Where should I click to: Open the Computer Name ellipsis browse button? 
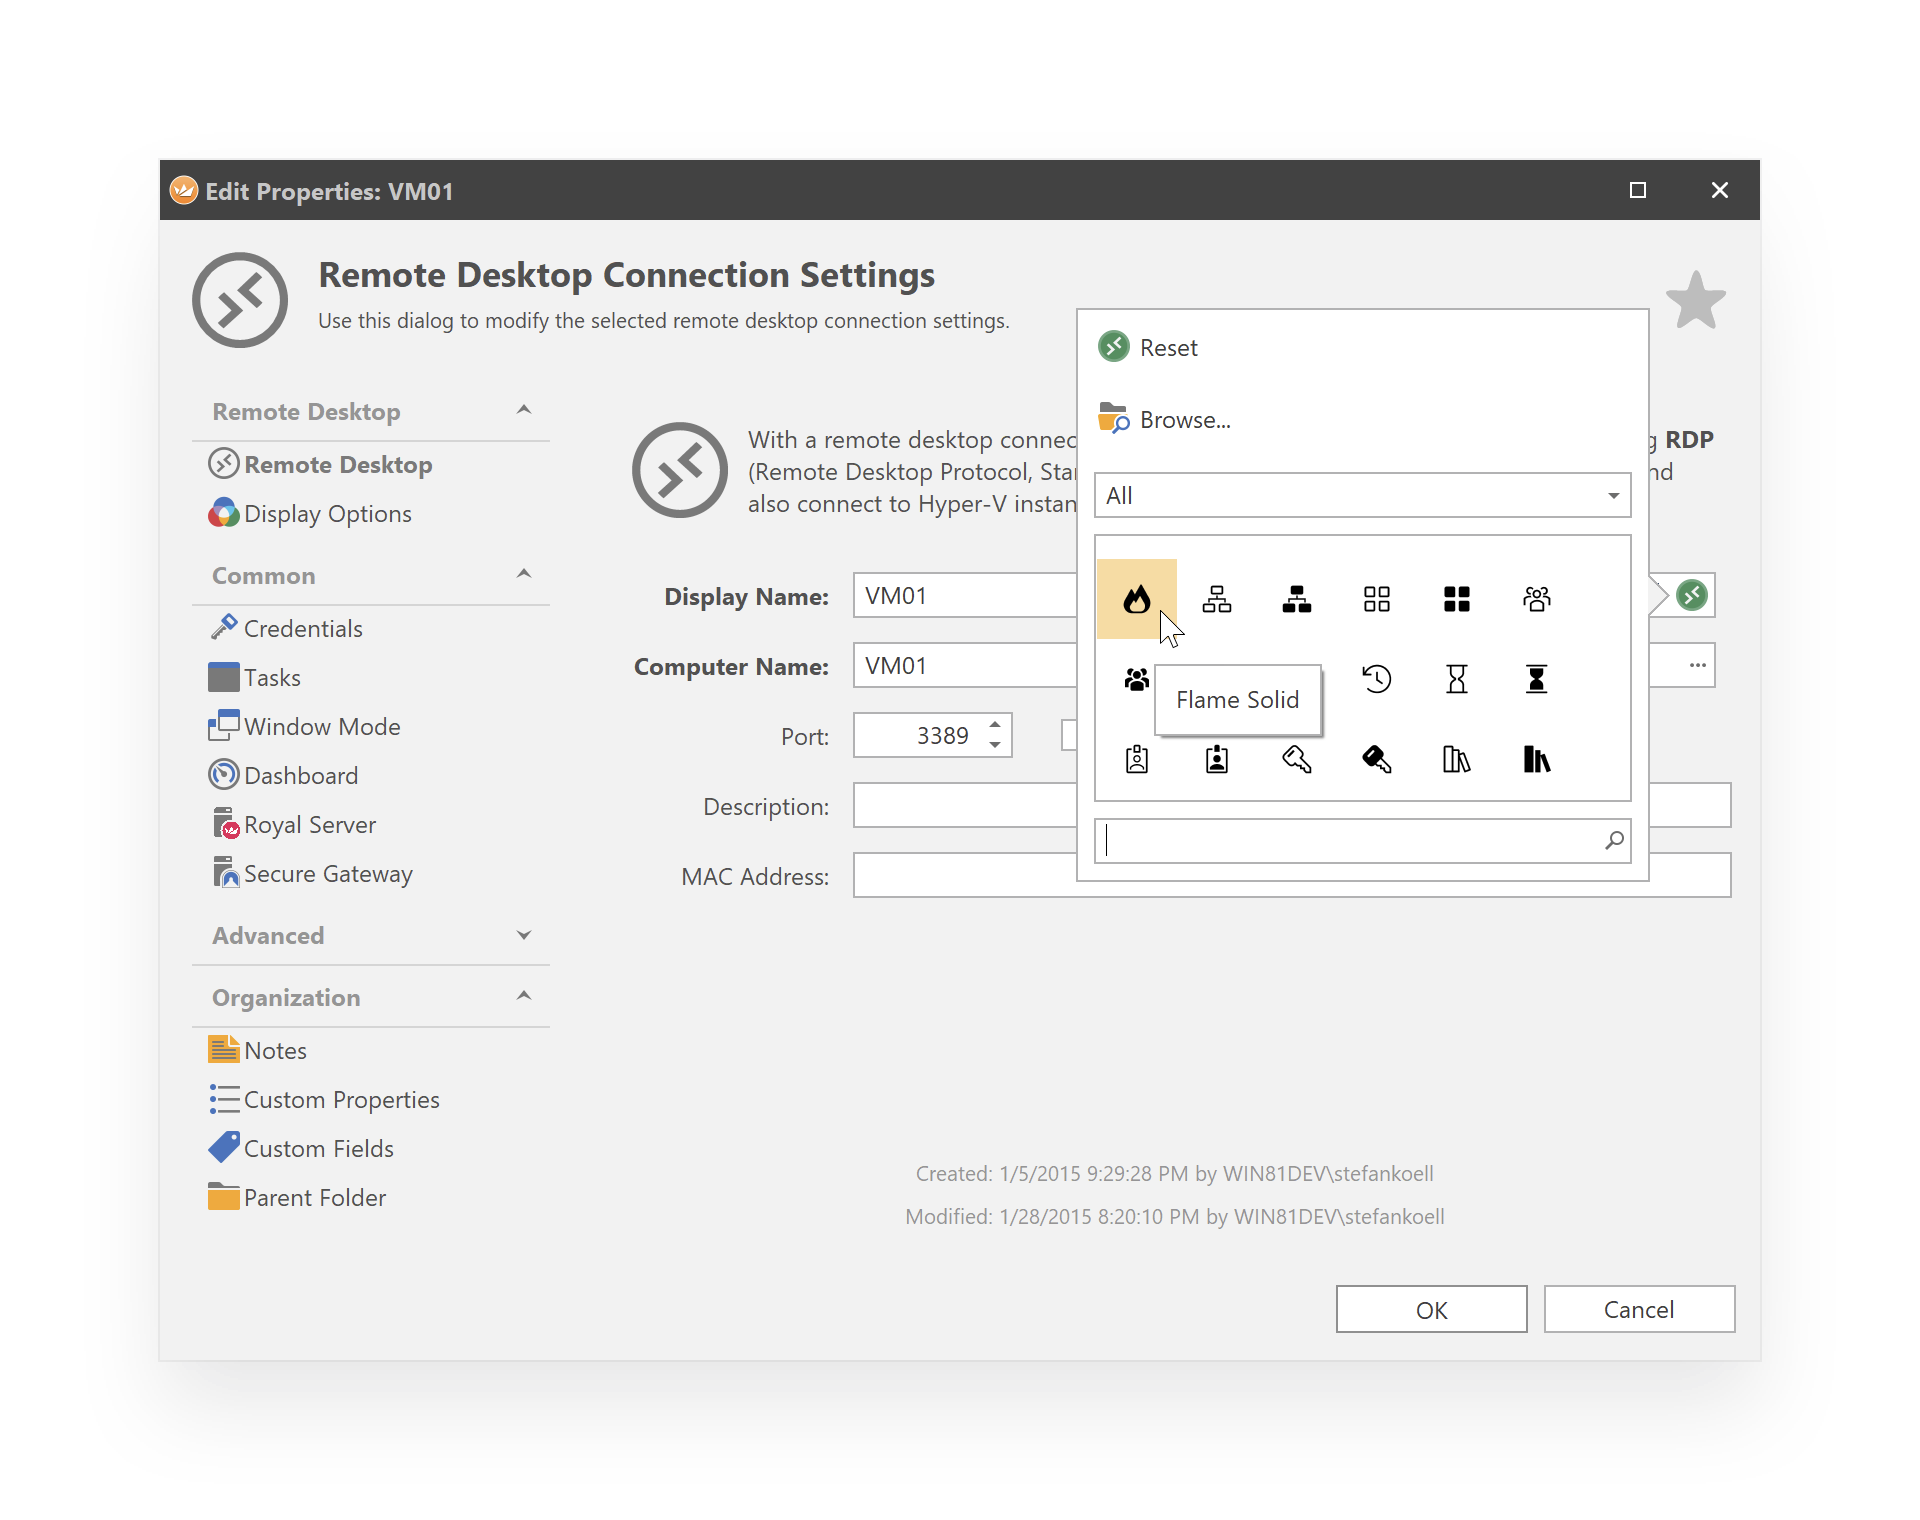(x=1697, y=666)
